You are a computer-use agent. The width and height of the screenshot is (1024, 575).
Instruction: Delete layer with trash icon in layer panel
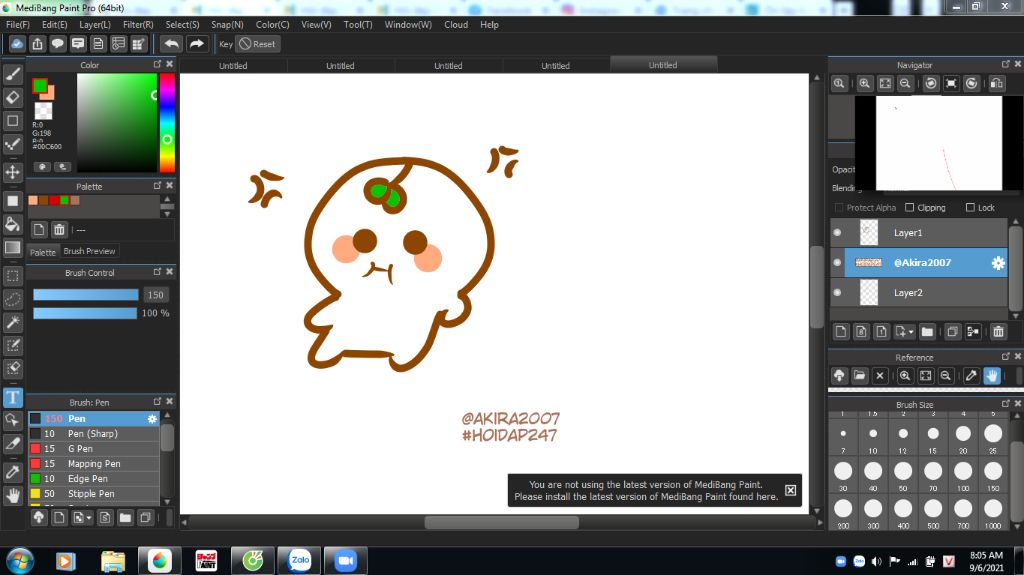(998, 332)
